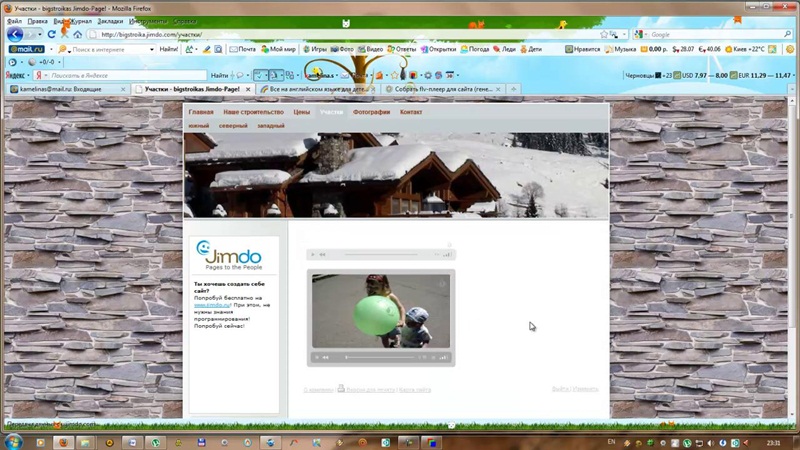Image resolution: width=800 pixels, height=450 pixels.
Task: Expand the Mail.ru search field dropdown
Action: pos(152,48)
